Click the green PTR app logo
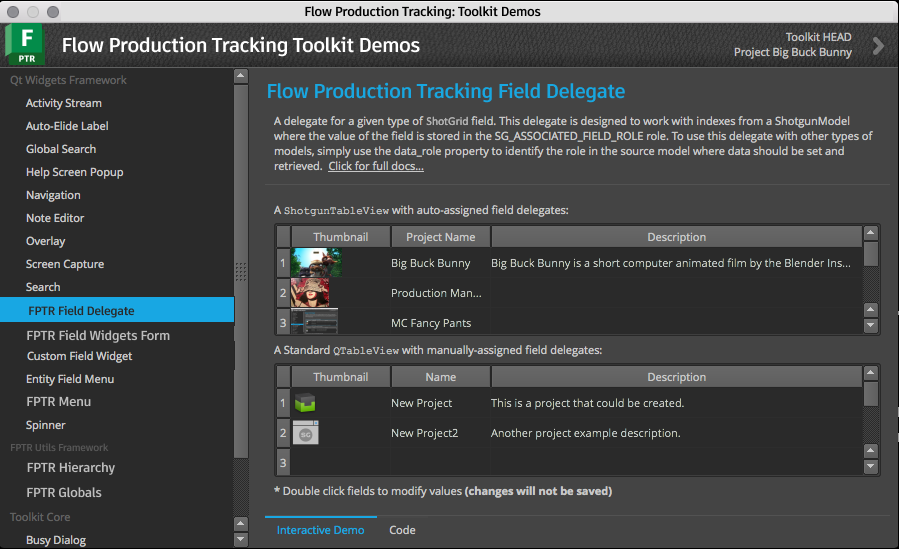 point(25,44)
